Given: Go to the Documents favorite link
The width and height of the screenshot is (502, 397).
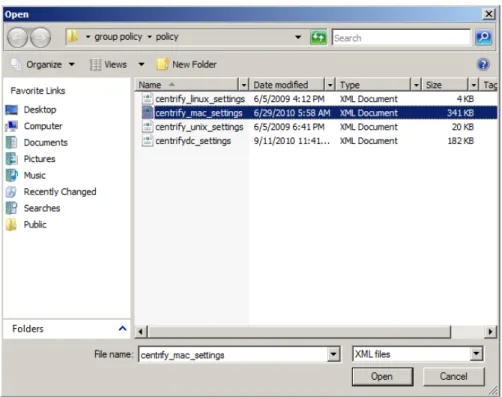Looking at the screenshot, I should tap(46, 143).
